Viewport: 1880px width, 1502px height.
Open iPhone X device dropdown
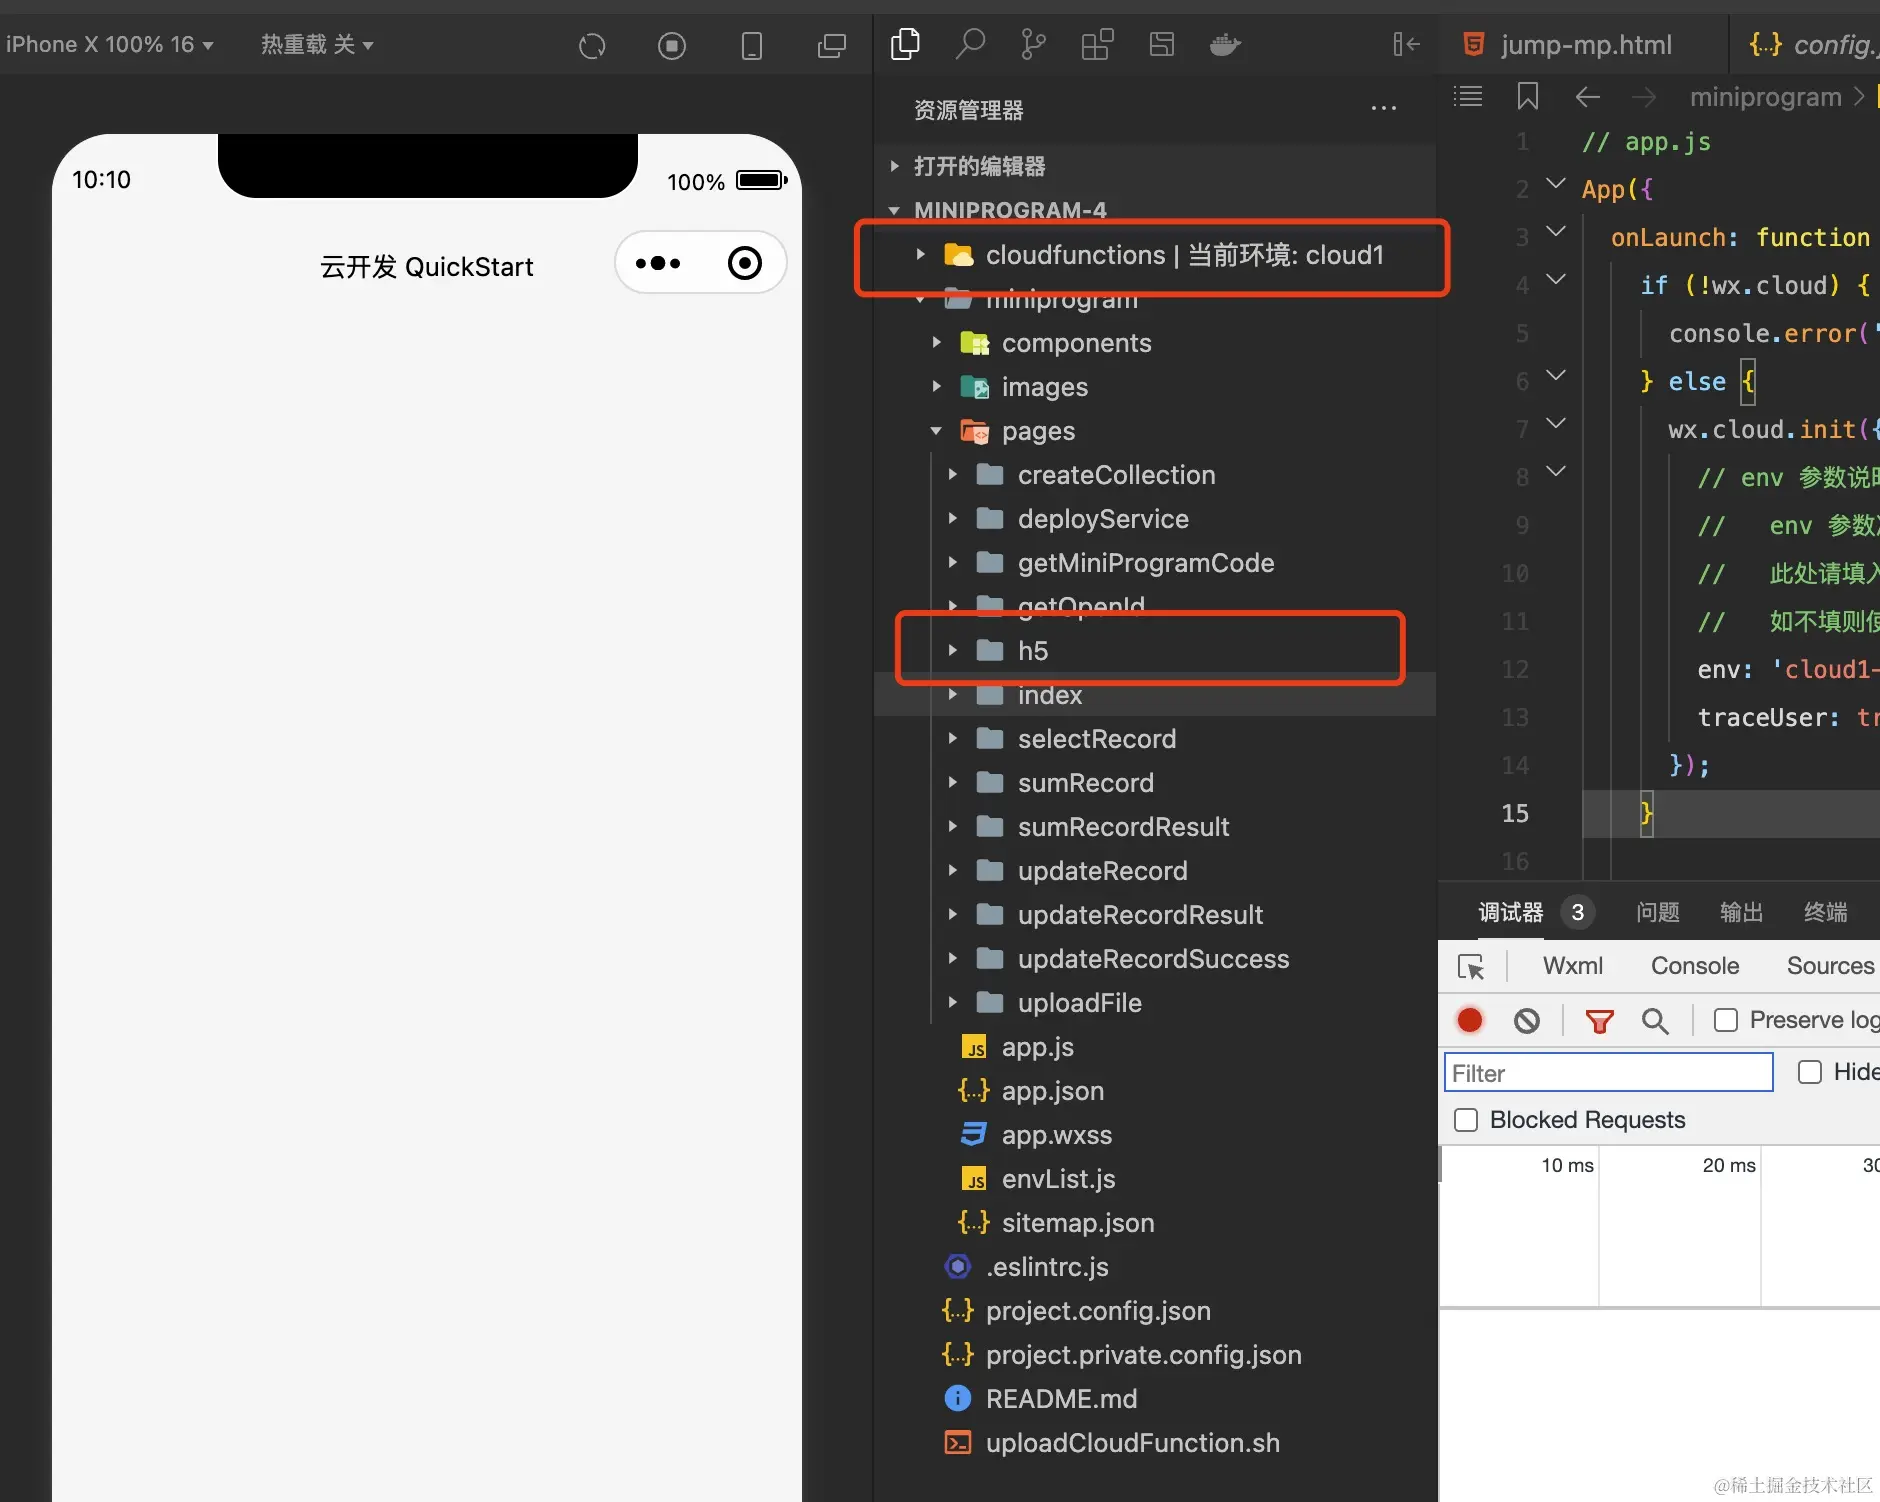(110, 44)
